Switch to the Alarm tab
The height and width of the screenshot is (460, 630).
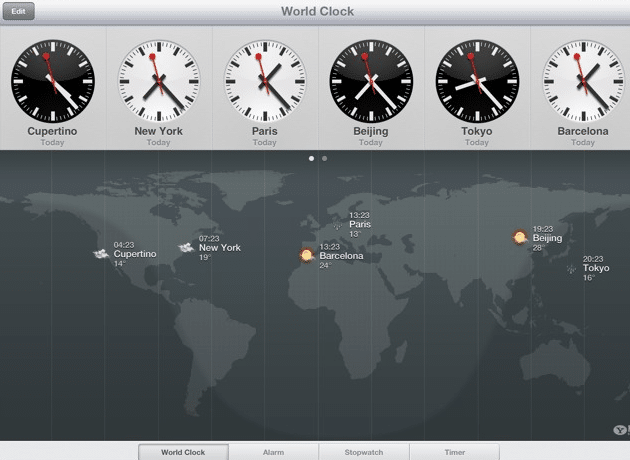(x=274, y=452)
